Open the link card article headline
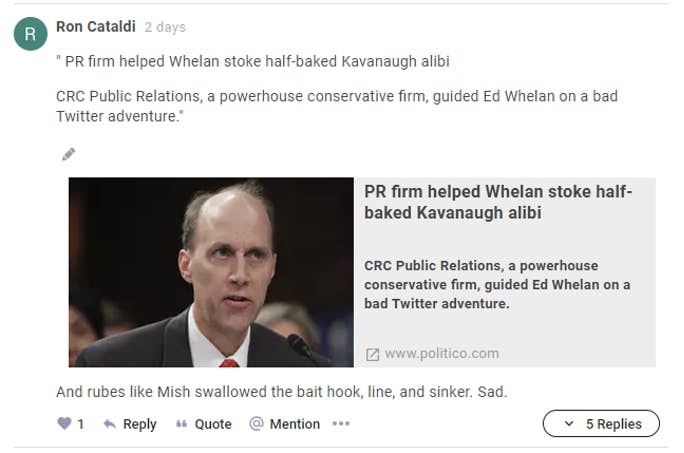This screenshot has width=684, height=453. point(498,202)
